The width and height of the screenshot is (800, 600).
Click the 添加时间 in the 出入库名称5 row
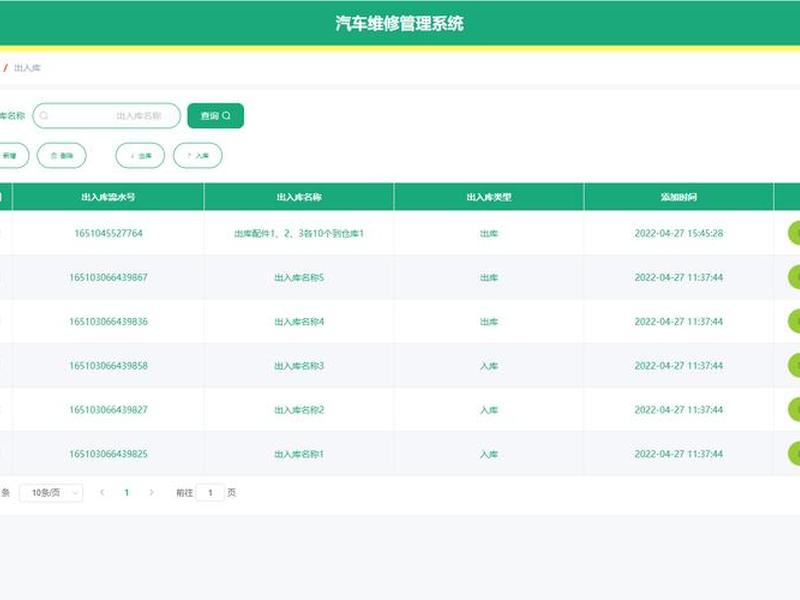point(679,278)
